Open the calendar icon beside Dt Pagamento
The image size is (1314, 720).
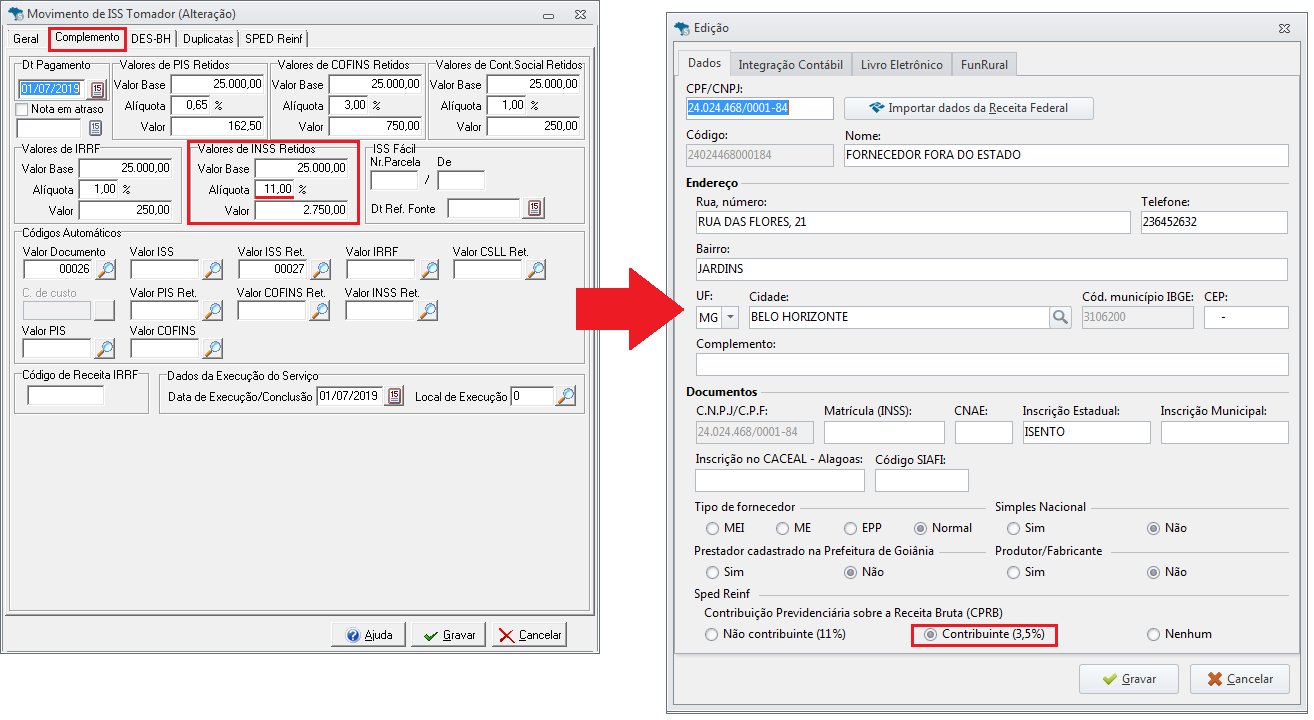tap(97, 89)
